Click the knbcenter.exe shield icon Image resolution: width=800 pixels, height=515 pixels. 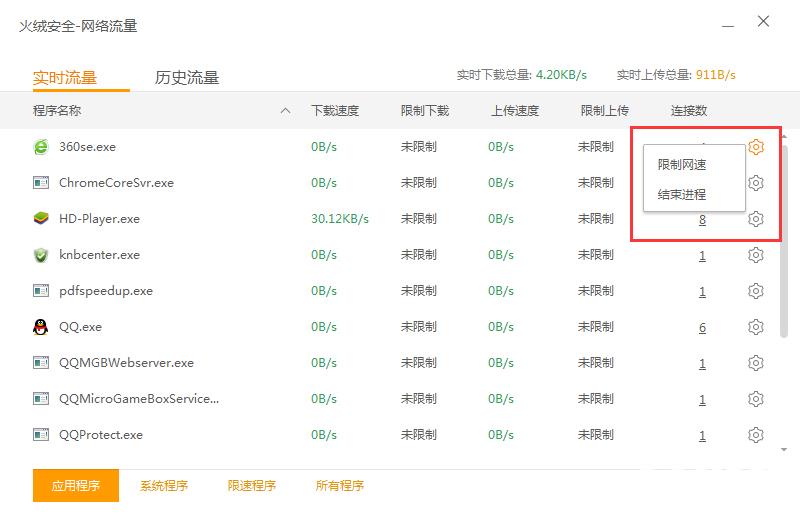[41, 255]
